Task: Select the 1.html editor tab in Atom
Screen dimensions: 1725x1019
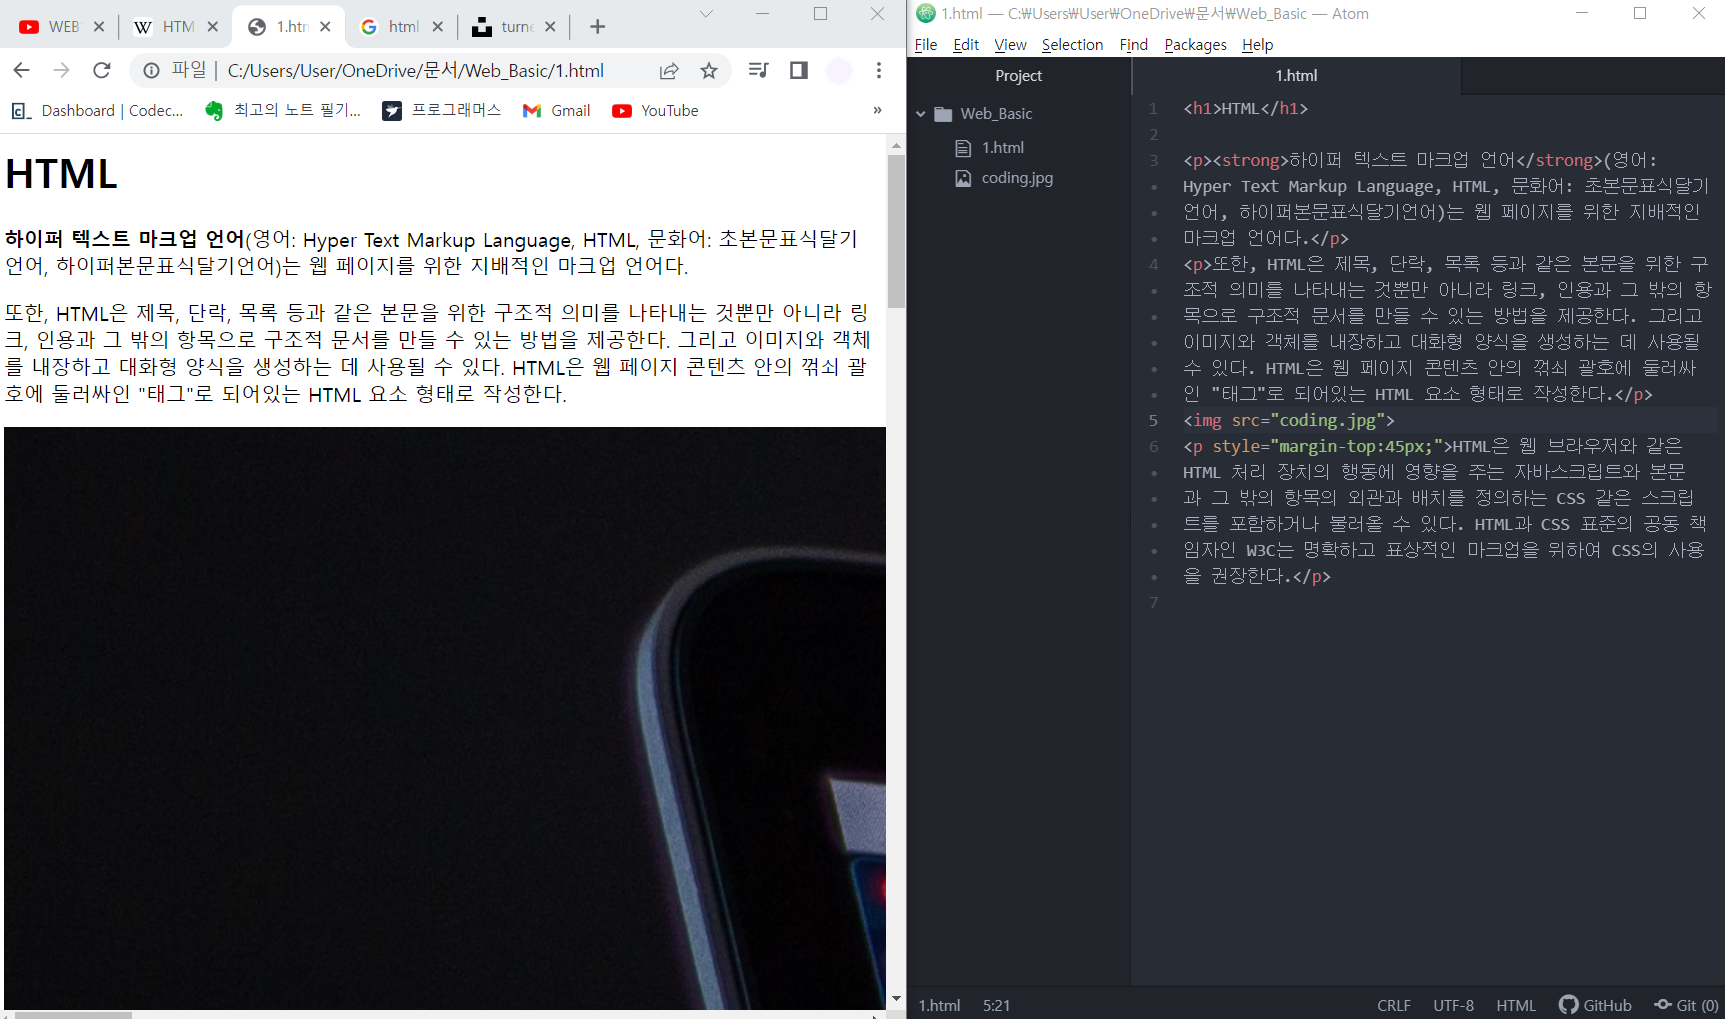Action: [x=1296, y=76]
